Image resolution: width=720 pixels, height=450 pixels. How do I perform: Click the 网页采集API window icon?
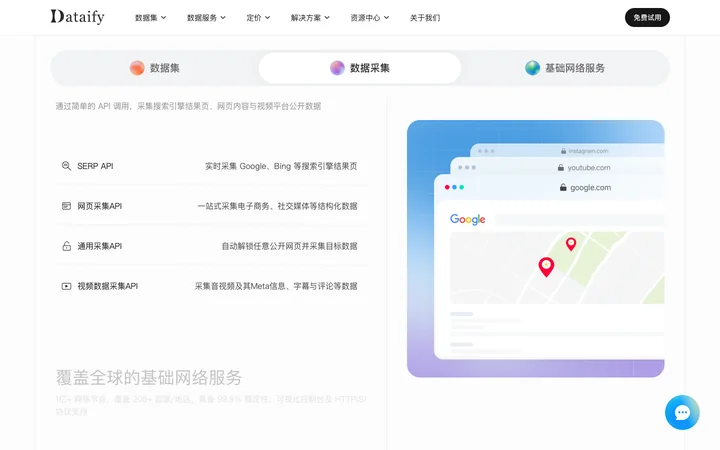coord(66,206)
